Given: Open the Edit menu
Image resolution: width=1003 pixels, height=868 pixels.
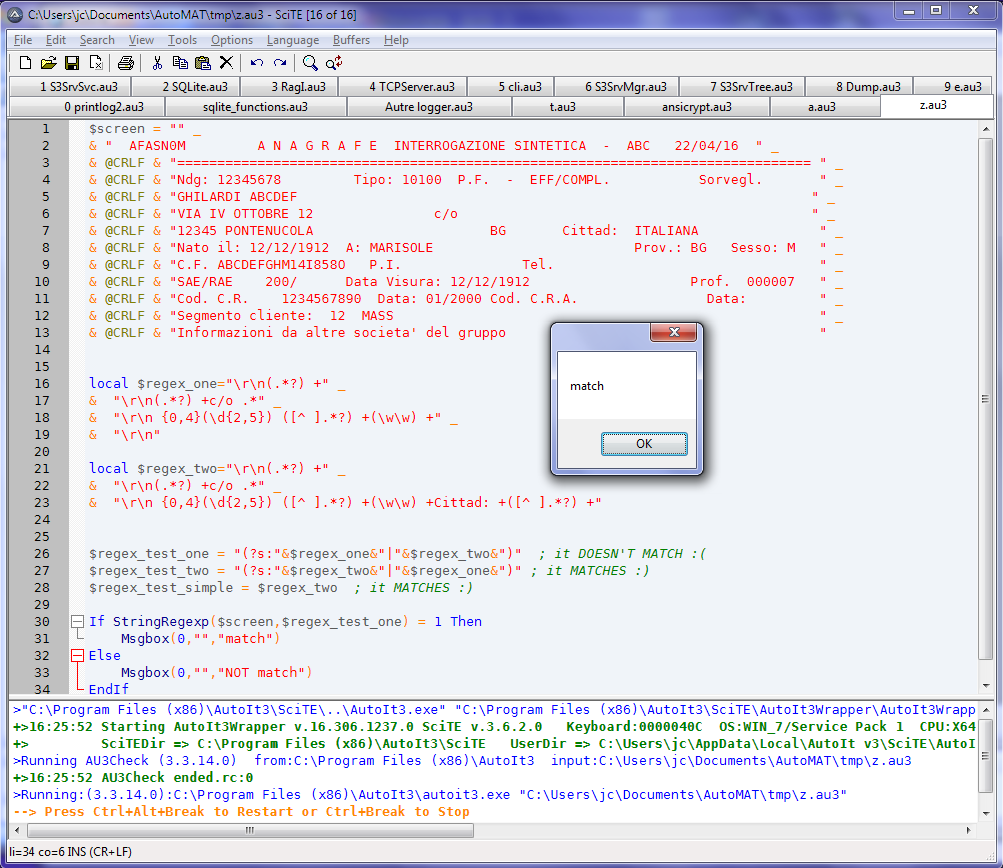Looking at the screenshot, I should click(x=56, y=40).
